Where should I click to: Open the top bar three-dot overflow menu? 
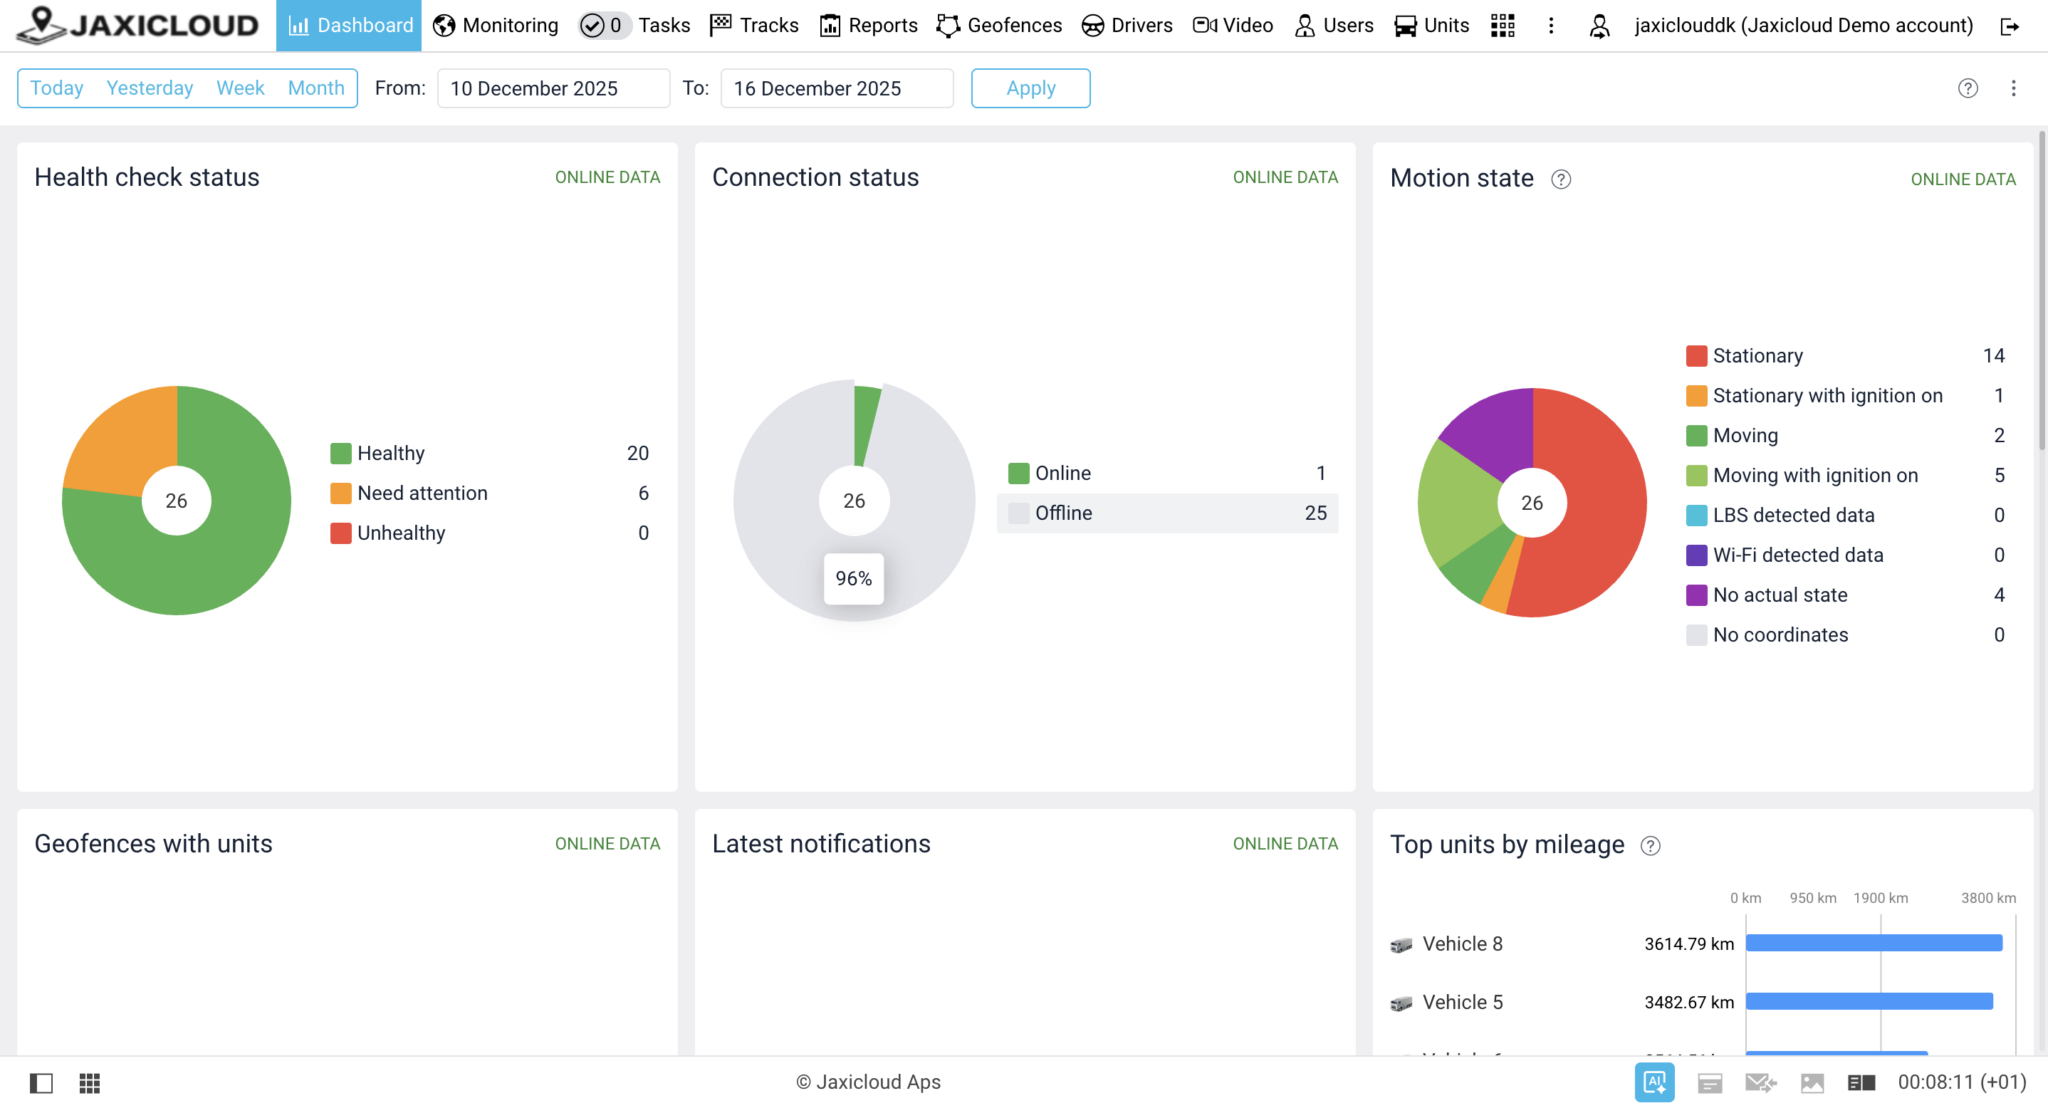click(1551, 25)
